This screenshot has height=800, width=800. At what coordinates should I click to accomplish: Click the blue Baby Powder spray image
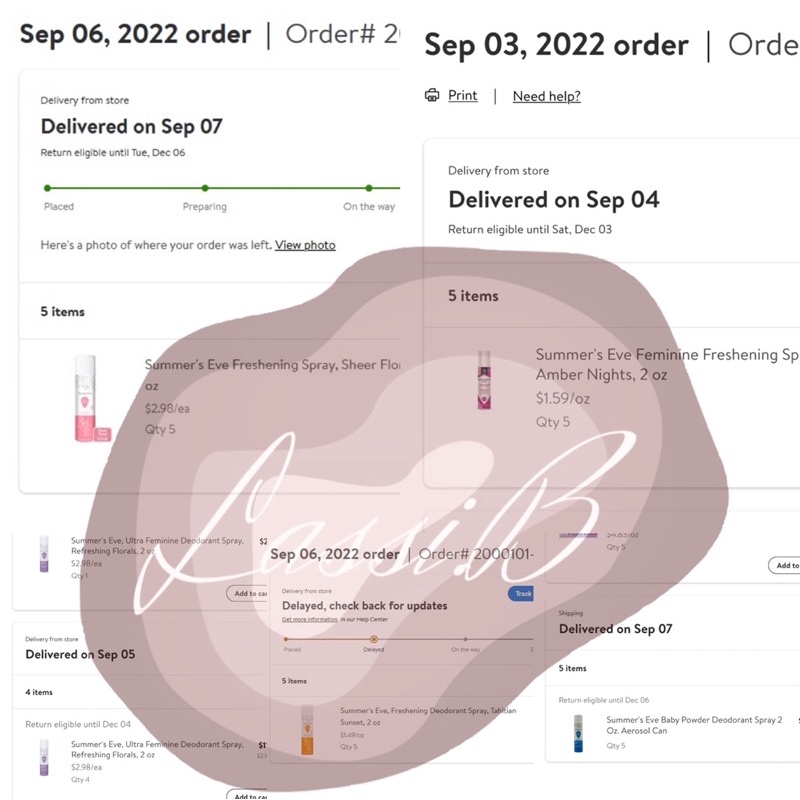pyautogui.click(x=578, y=733)
